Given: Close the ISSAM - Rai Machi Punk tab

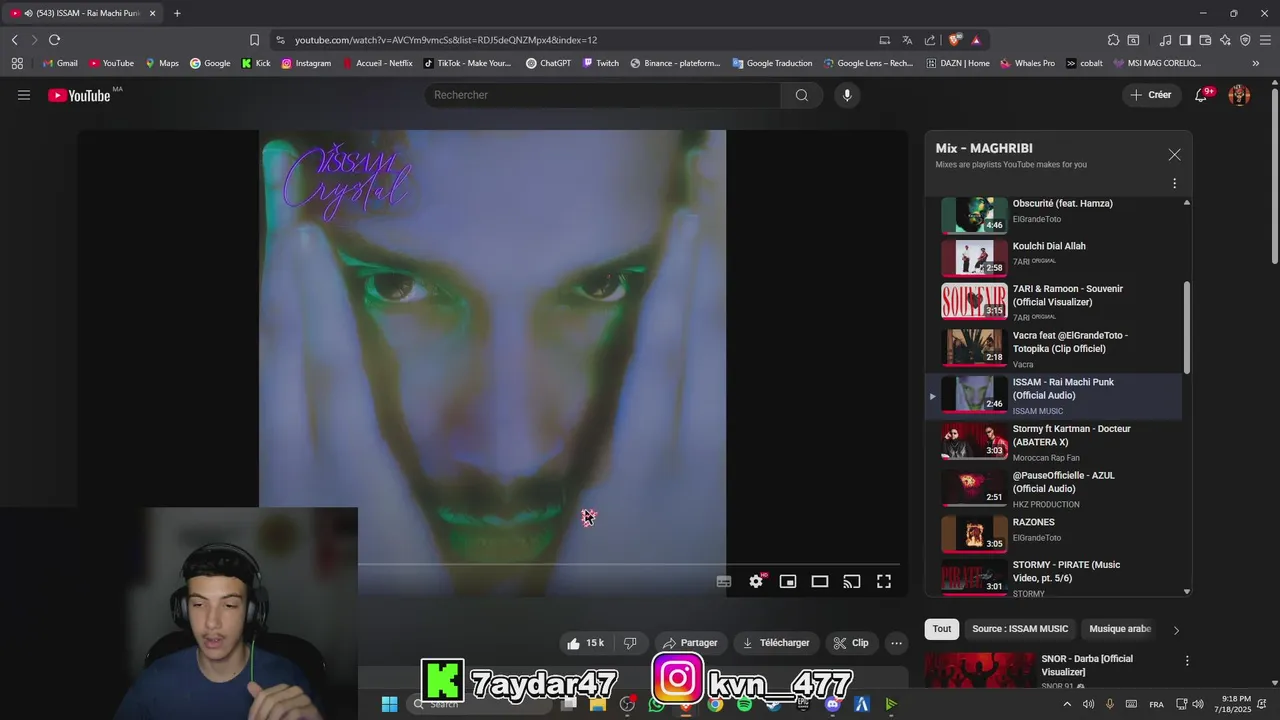Looking at the screenshot, I should [153, 13].
